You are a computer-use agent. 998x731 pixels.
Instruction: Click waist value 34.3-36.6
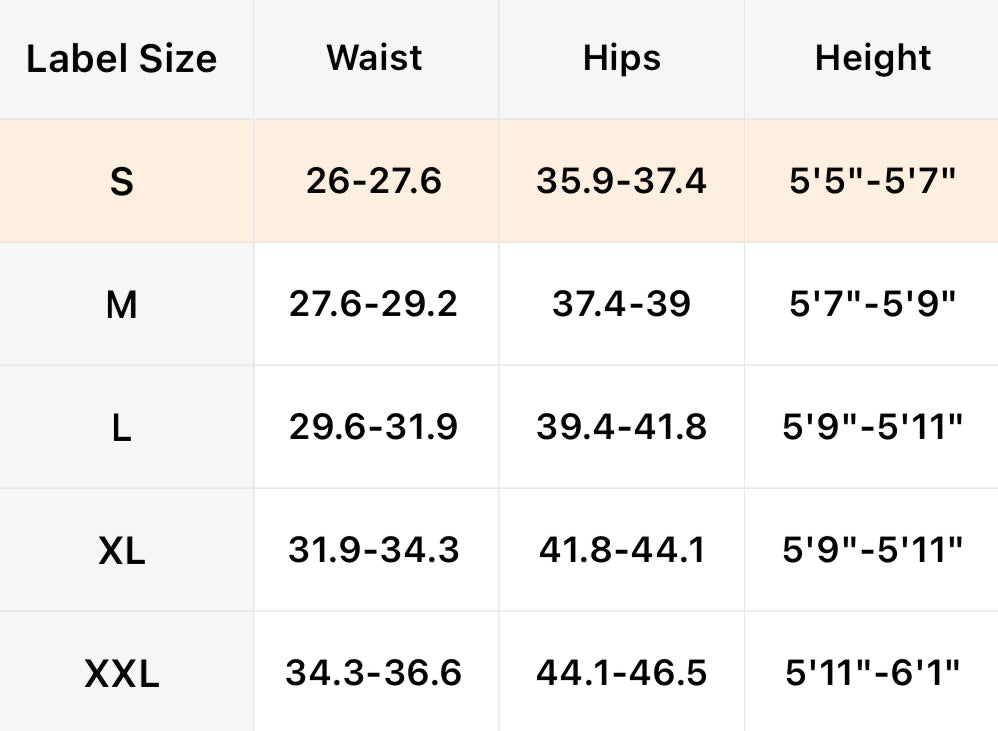[x=374, y=673]
